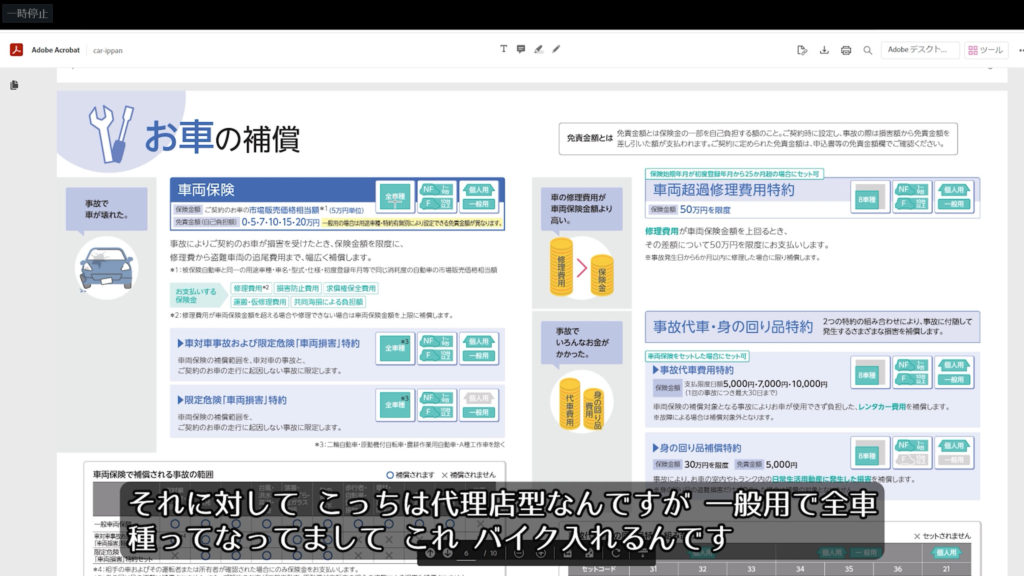The height and width of the screenshot is (576, 1024).
Task: Click the download icon in toolbar
Action: (824, 50)
